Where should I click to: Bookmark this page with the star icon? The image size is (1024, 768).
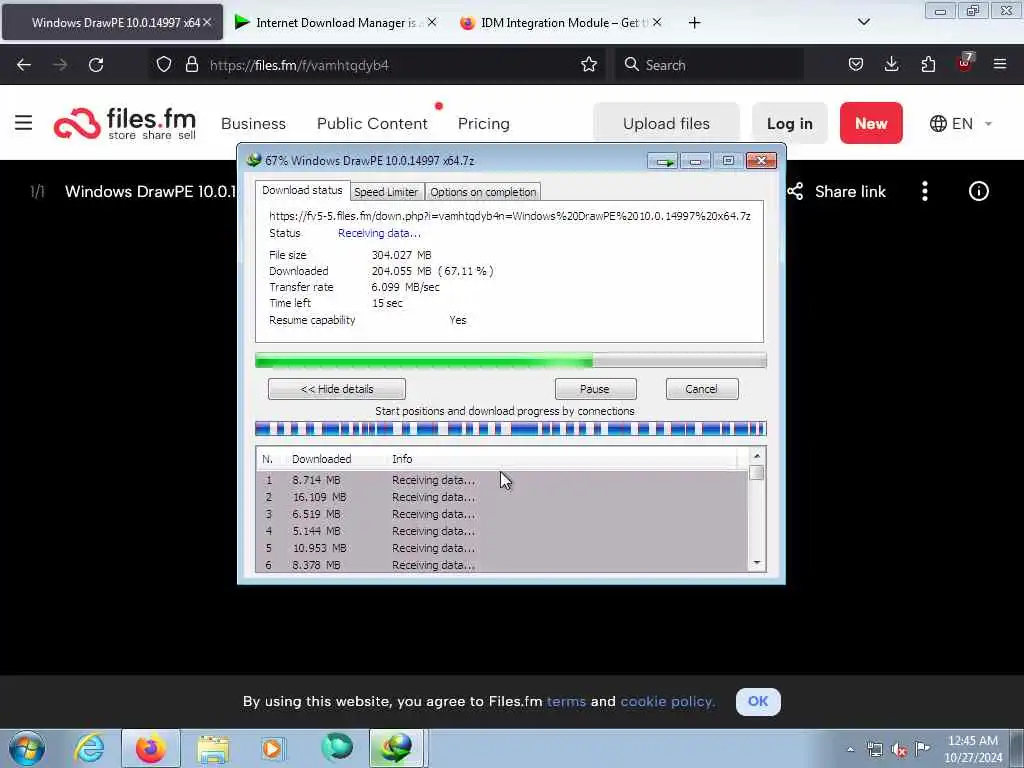tap(589, 65)
